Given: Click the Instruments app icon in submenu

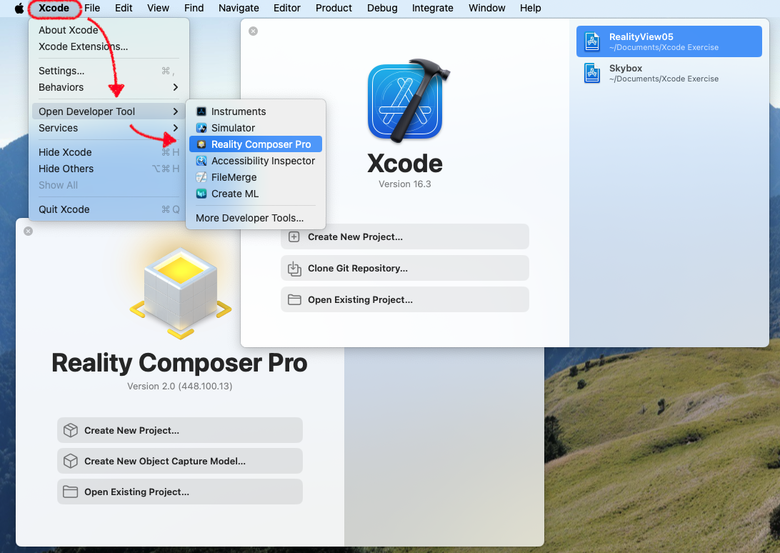Looking at the screenshot, I should (201, 111).
